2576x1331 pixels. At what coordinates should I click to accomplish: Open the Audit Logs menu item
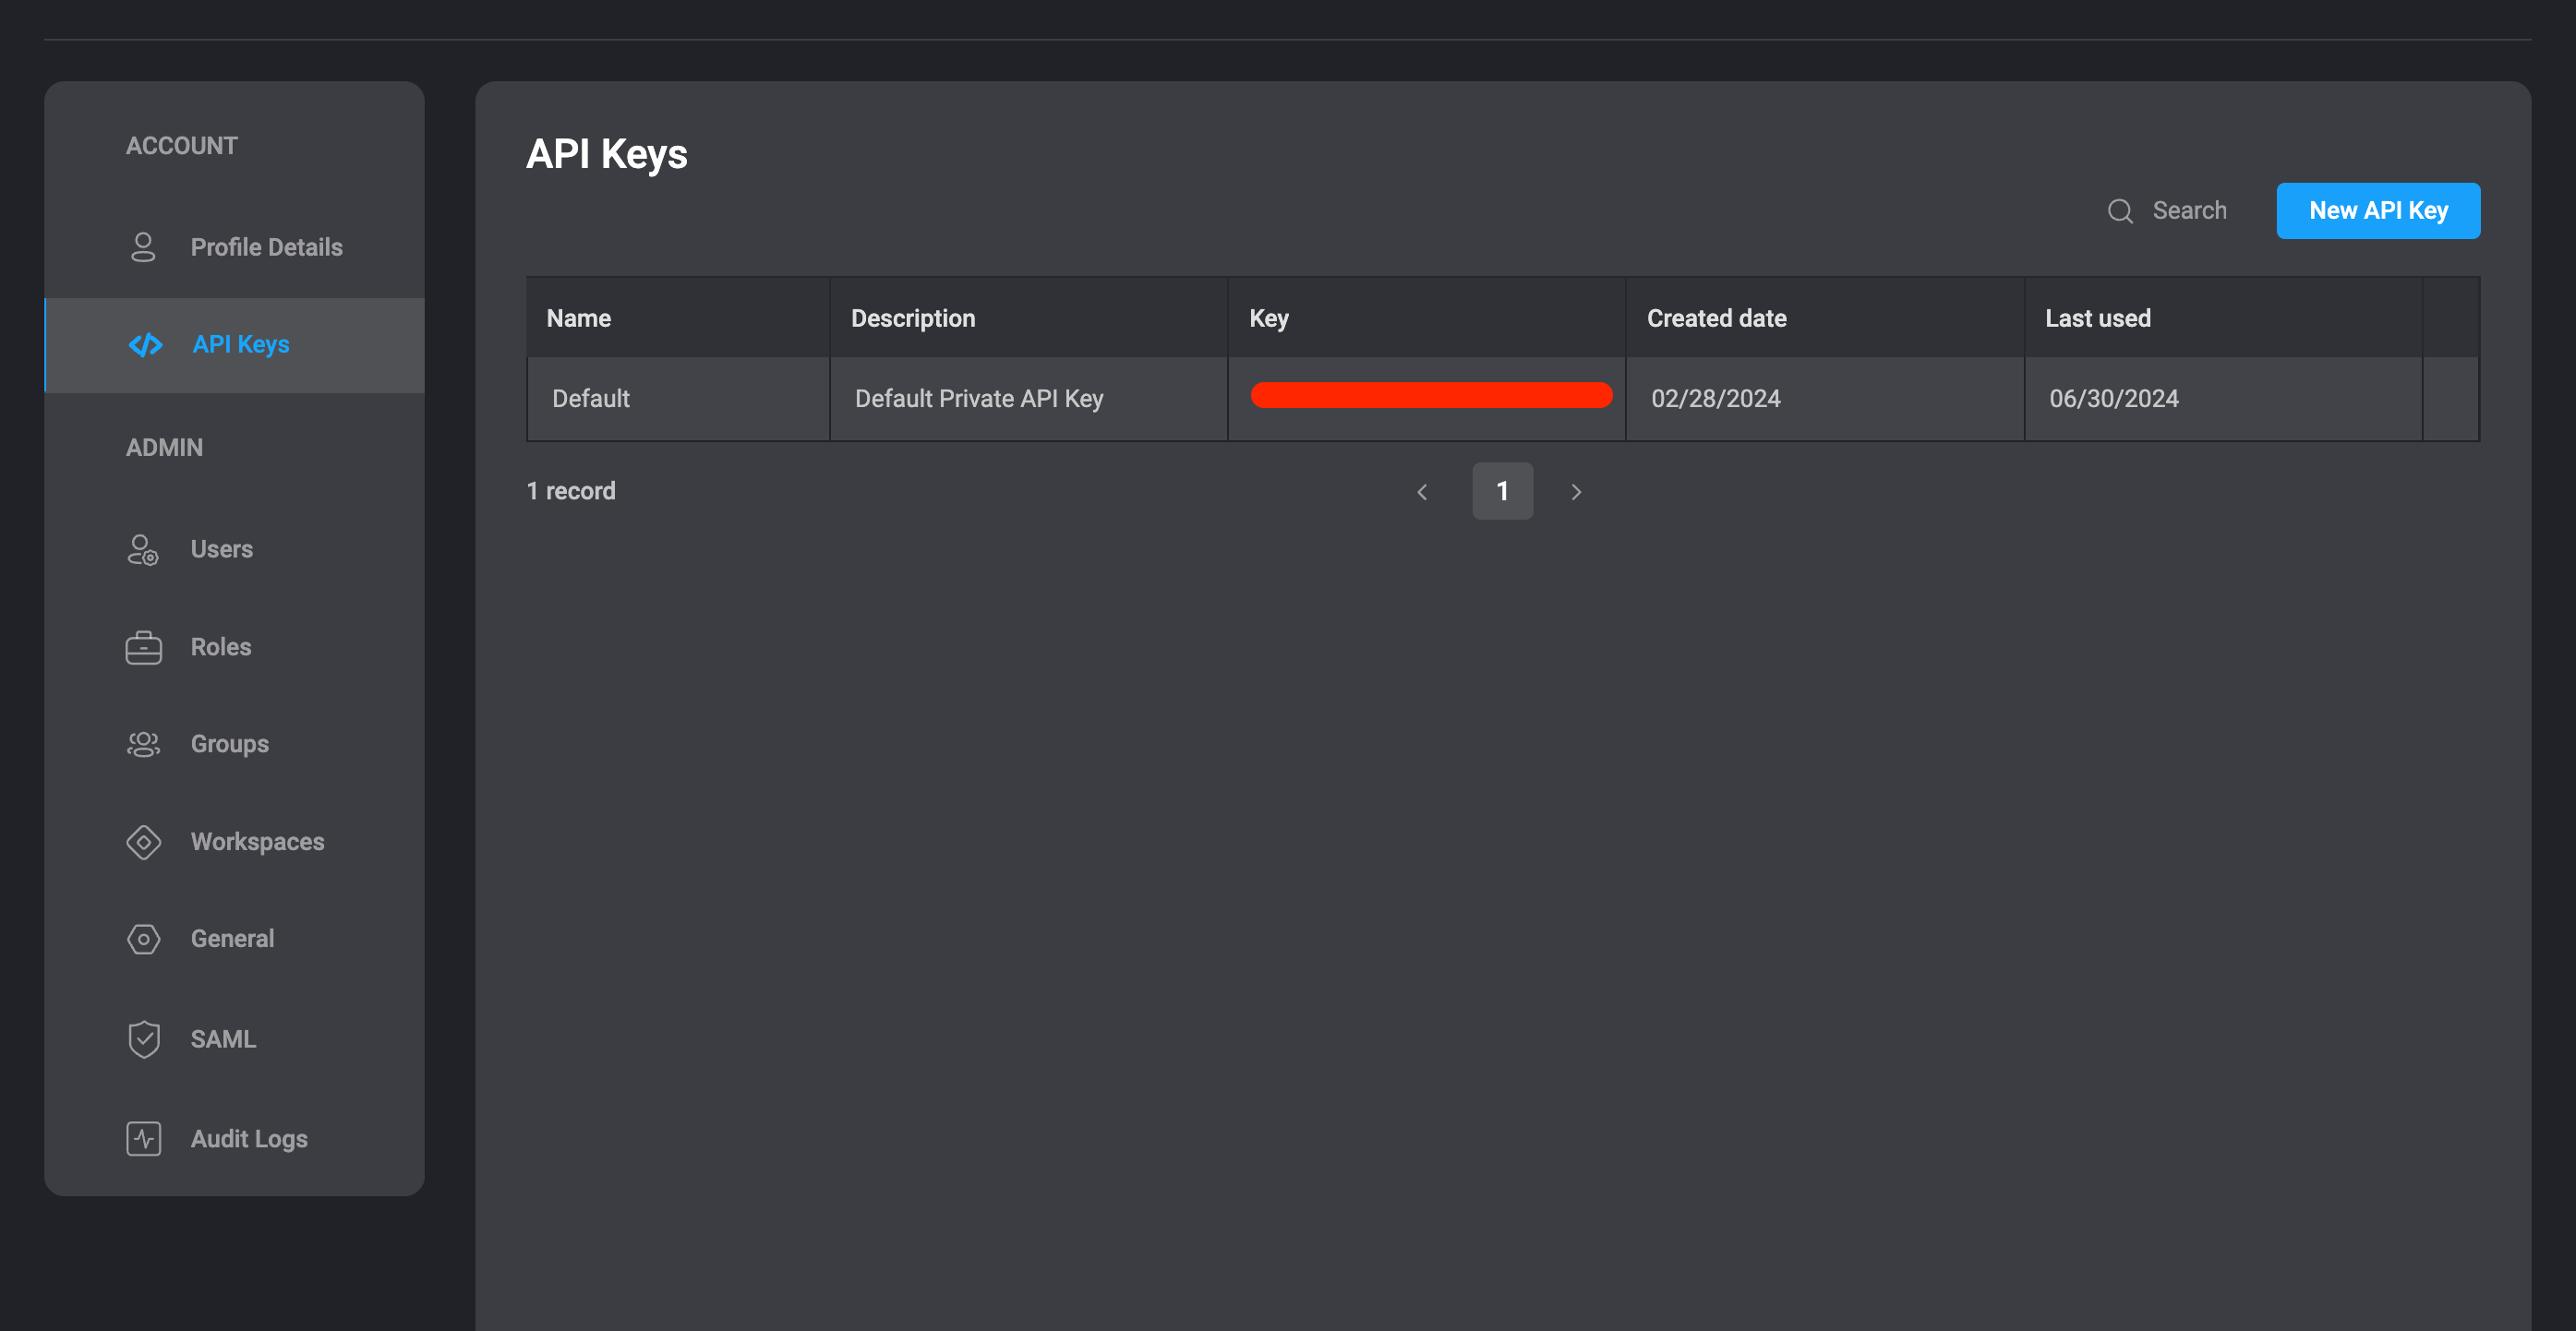249,1139
